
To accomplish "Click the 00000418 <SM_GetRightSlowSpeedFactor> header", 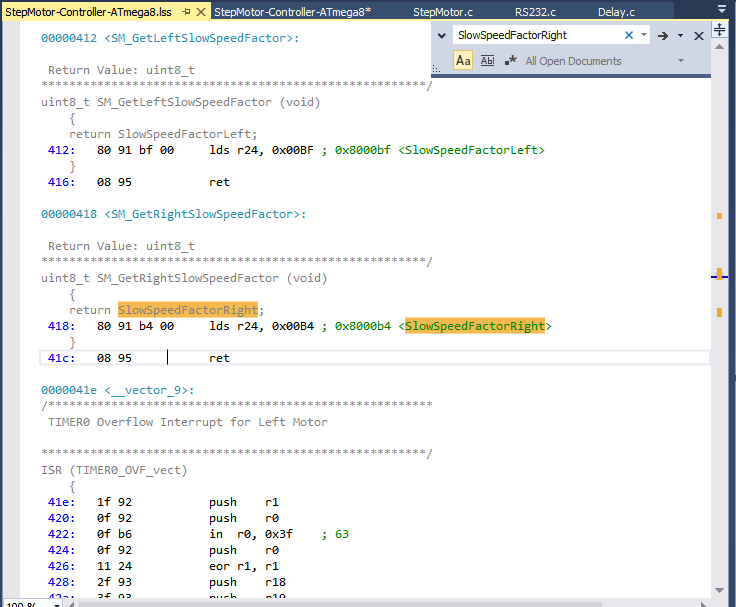I will point(173,214).
